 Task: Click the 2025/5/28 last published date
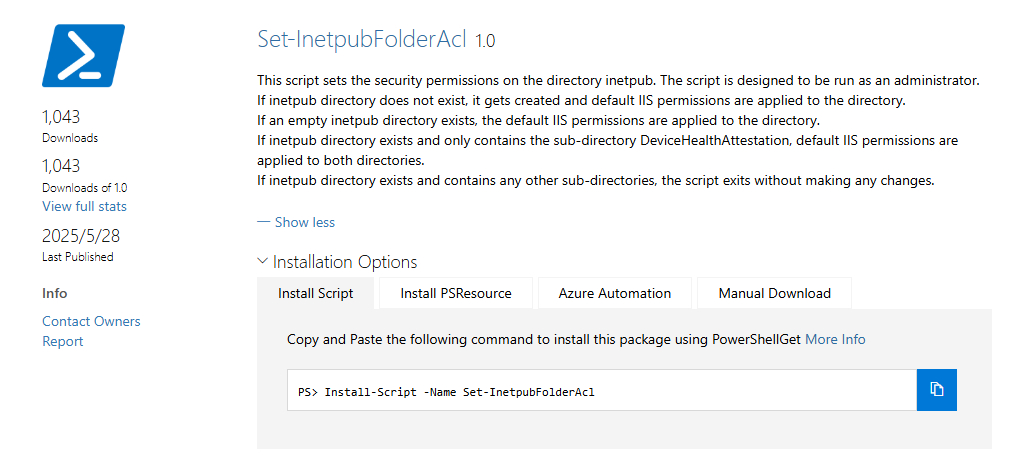coord(81,236)
